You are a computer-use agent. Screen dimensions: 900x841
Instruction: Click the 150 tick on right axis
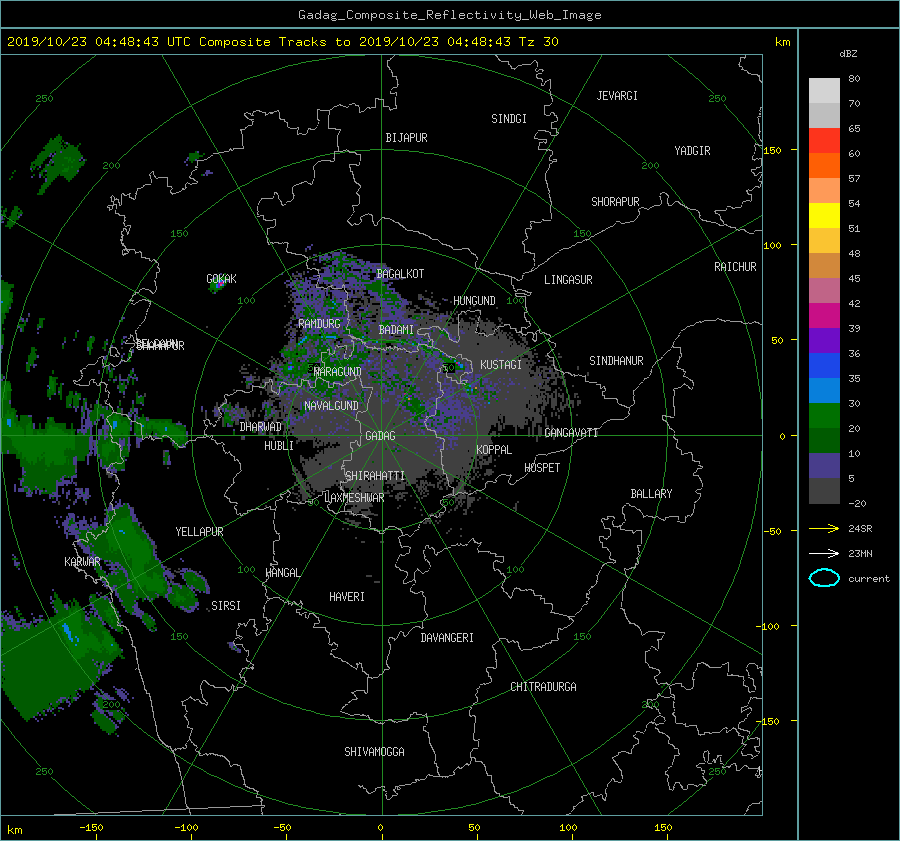coord(773,150)
